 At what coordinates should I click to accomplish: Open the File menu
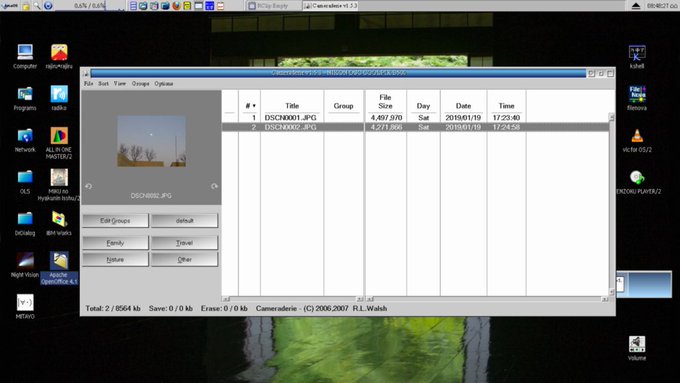88,83
